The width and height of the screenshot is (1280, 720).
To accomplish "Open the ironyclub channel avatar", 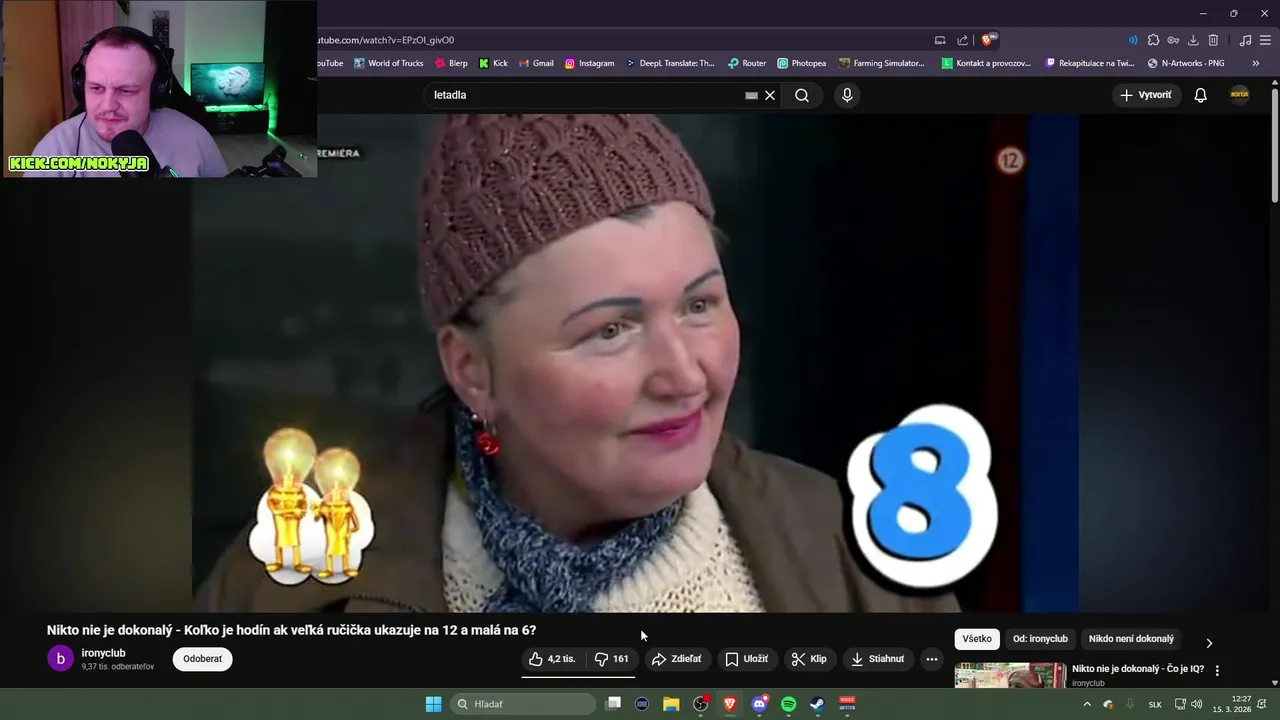I will pyautogui.click(x=60, y=659).
